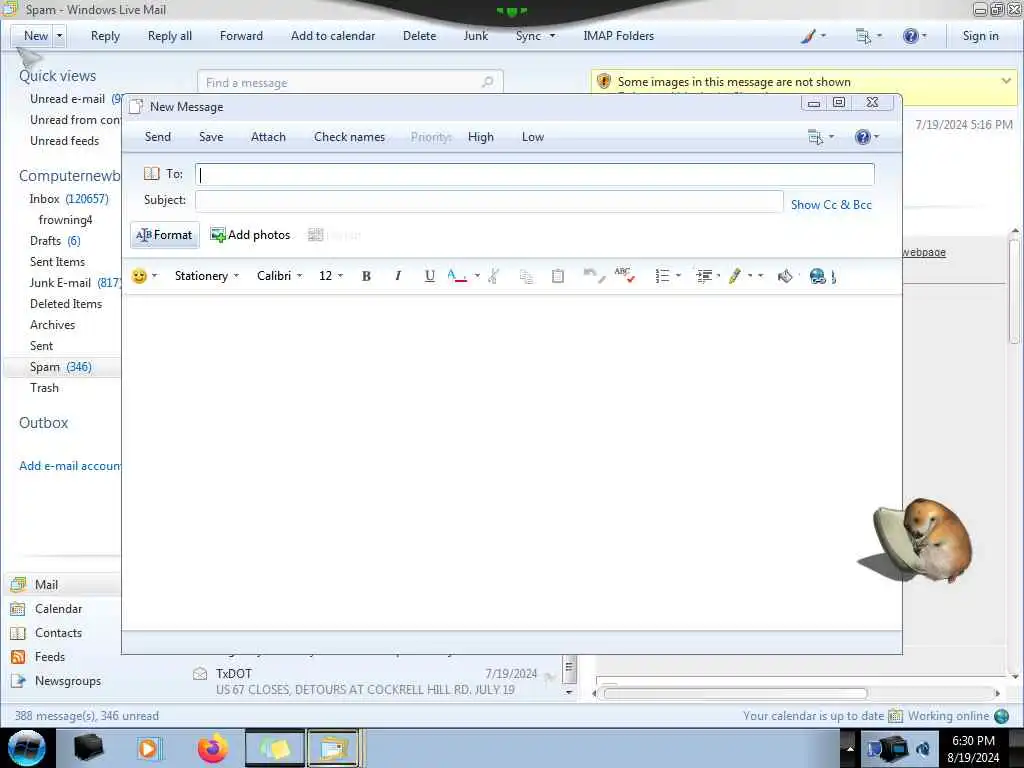This screenshot has width=1024, height=768.
Task: Open the New button dropdown arrow
Action: 59,36
